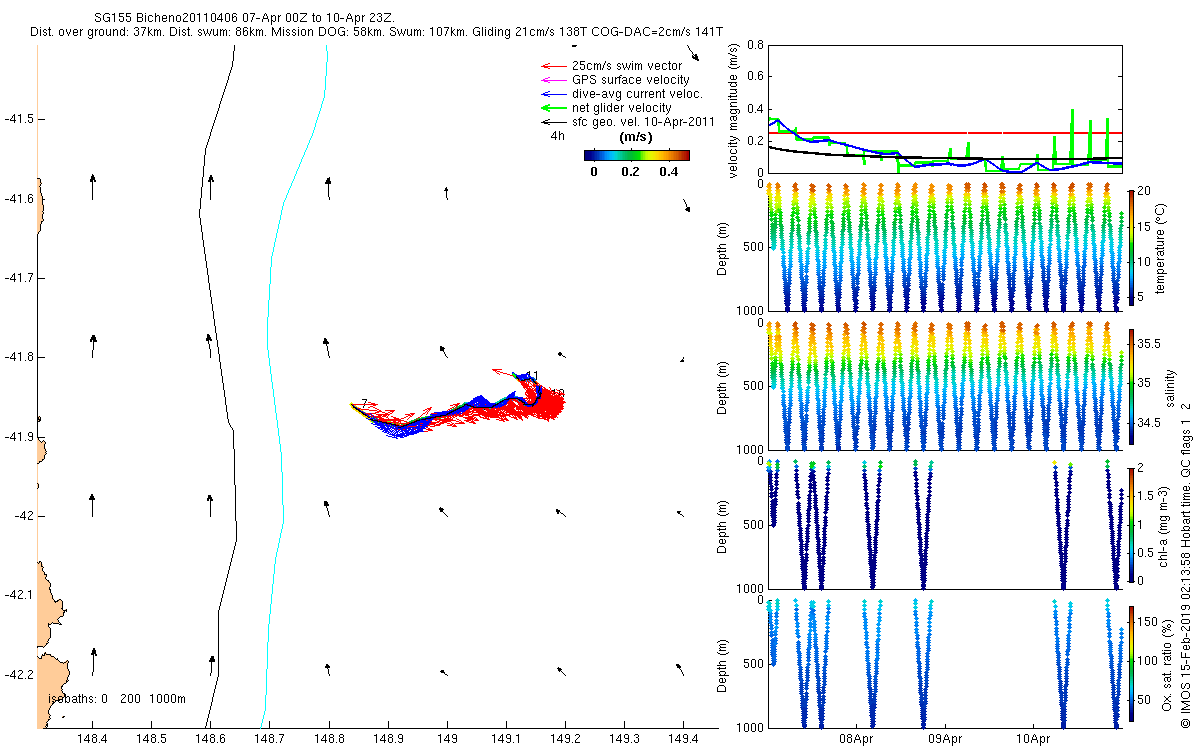The height and width of the screenshot is (750, 1200).
Task: Click the -41.8 latitude tick label
Action: [x=17, y=357]
